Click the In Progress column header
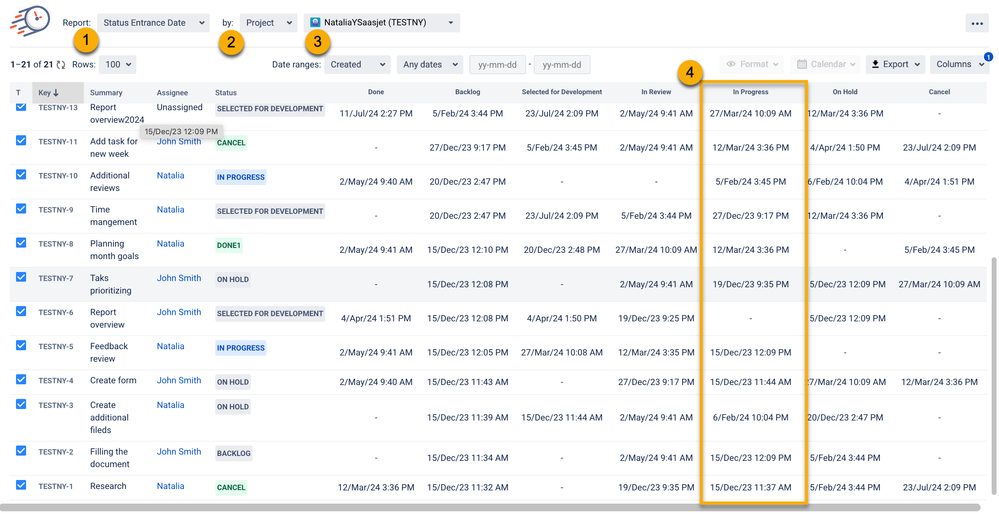 (751, 92)
